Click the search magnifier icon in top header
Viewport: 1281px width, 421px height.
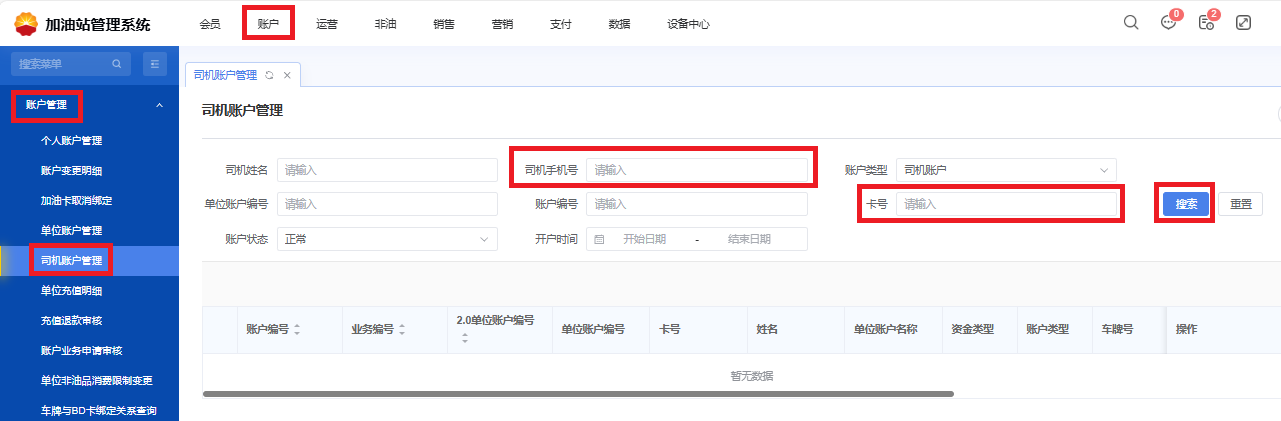click(1131, 23)
